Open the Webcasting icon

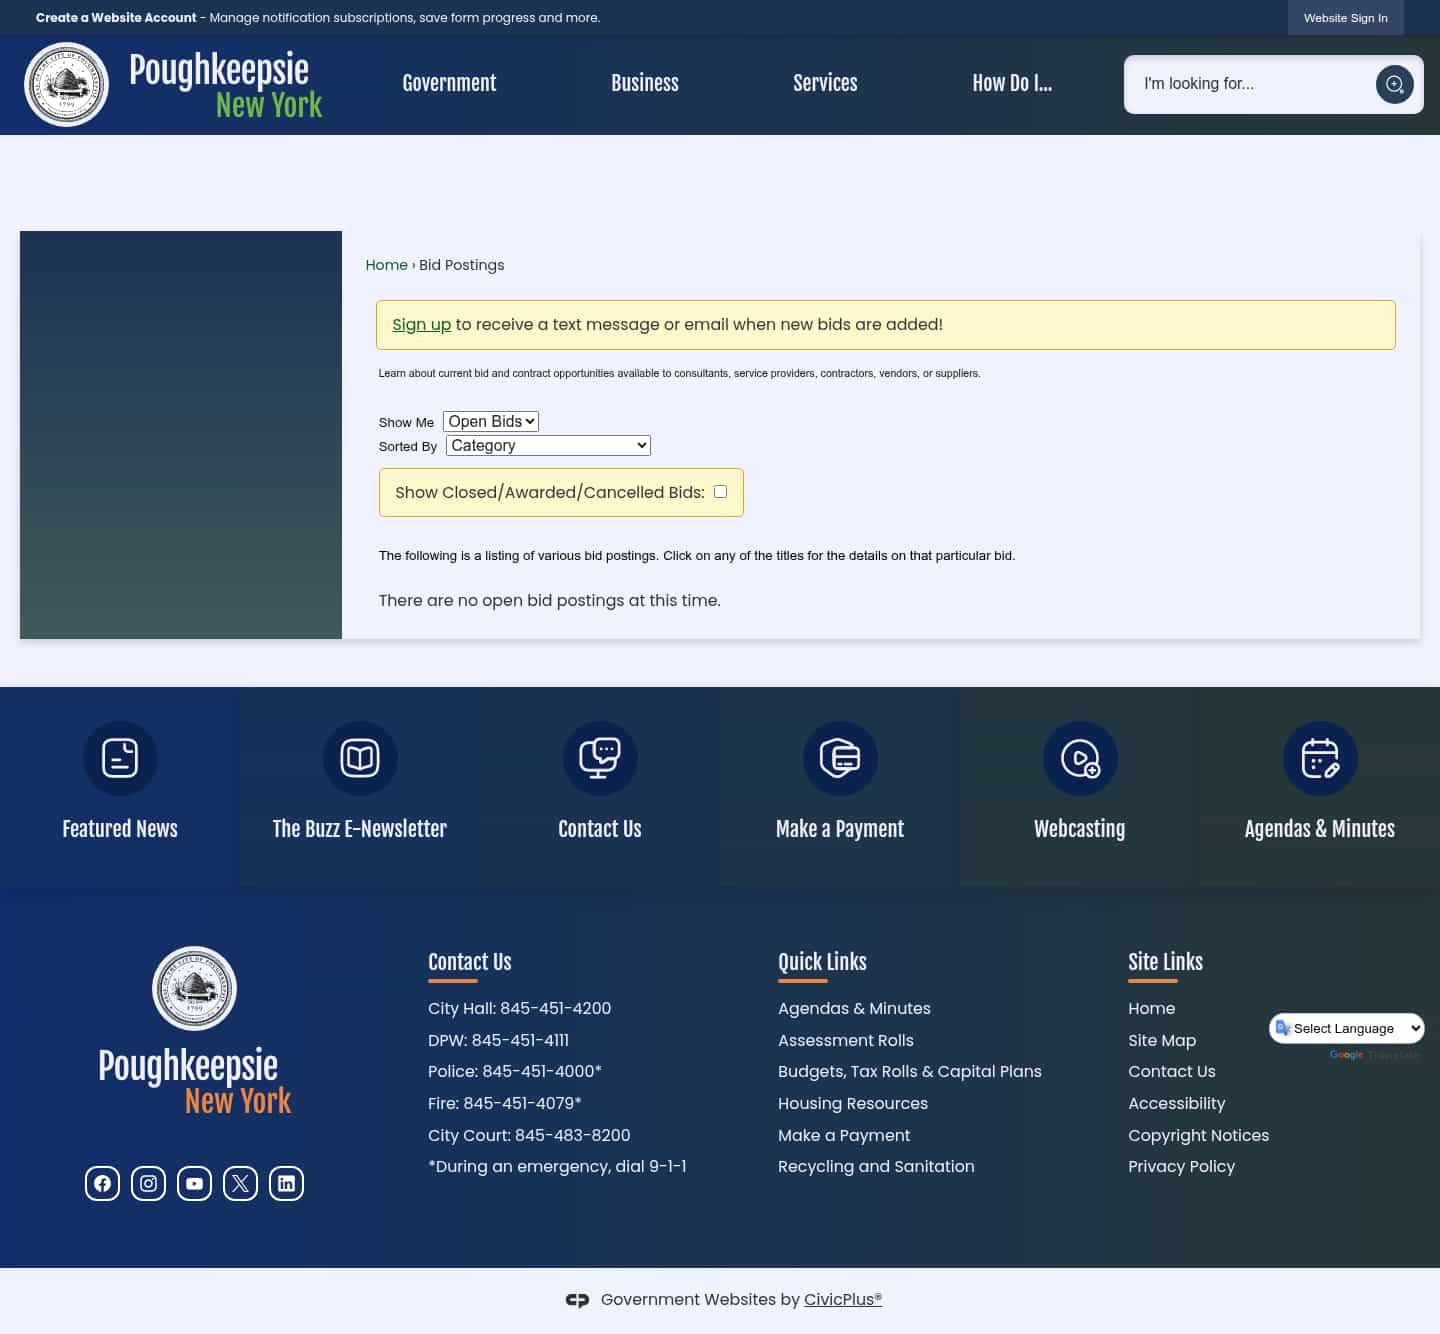1080,759
